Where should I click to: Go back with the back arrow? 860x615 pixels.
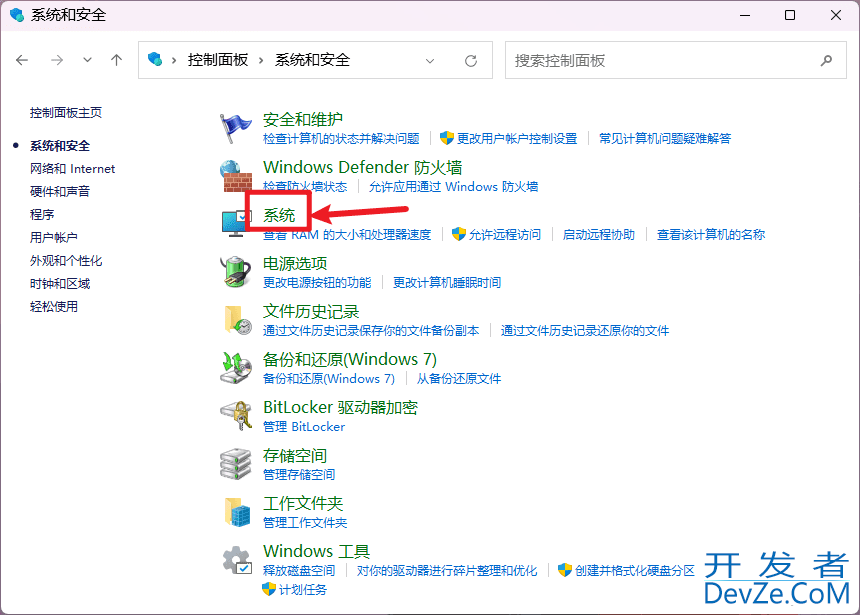point(22,60)
